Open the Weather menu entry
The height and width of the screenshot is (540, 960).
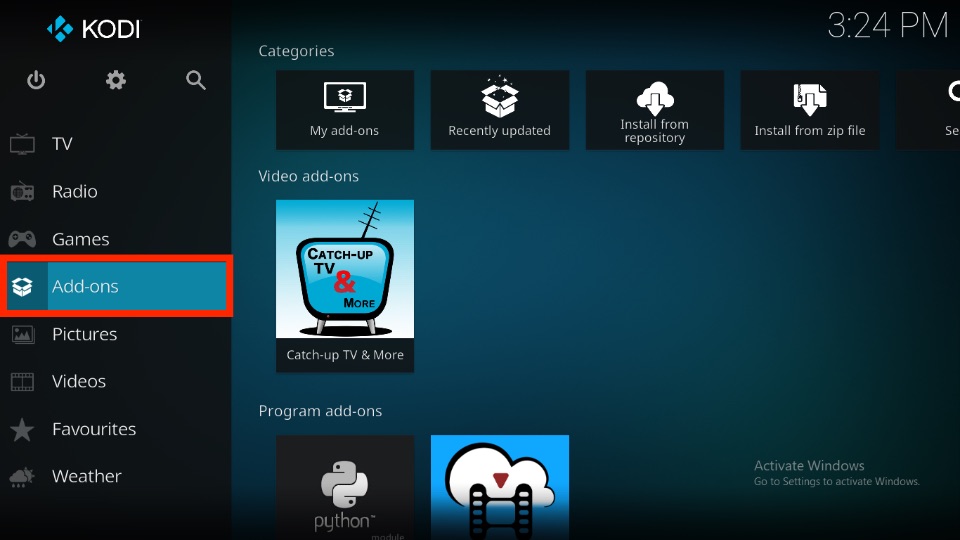(116, 476)
